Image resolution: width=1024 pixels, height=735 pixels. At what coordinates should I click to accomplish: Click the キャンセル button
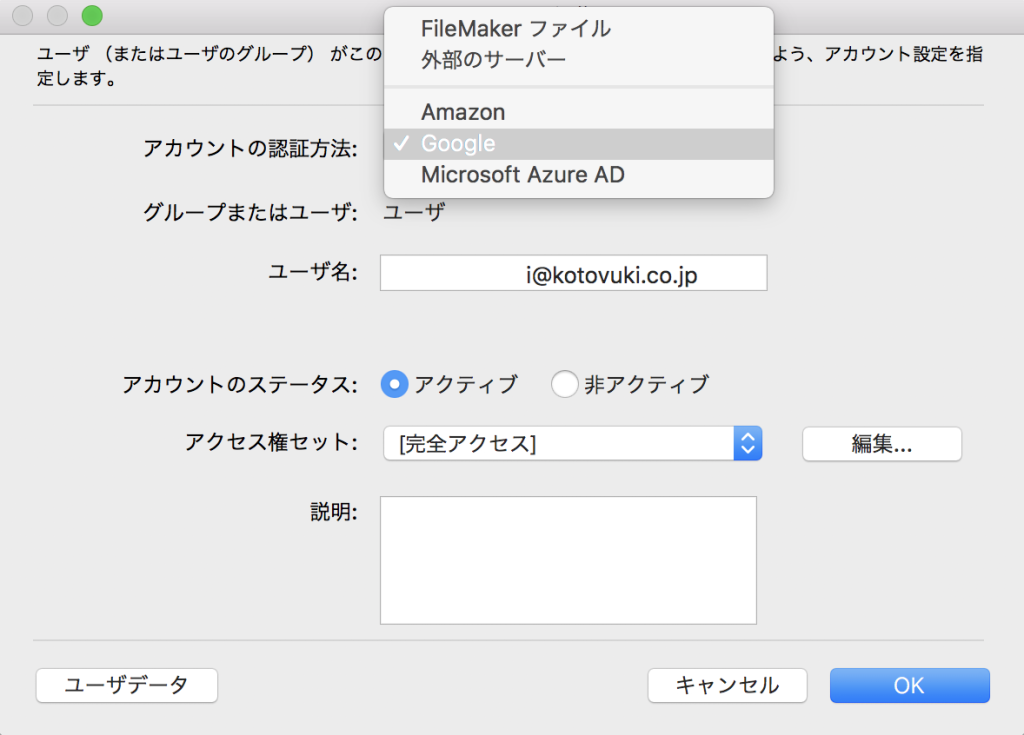728,685
